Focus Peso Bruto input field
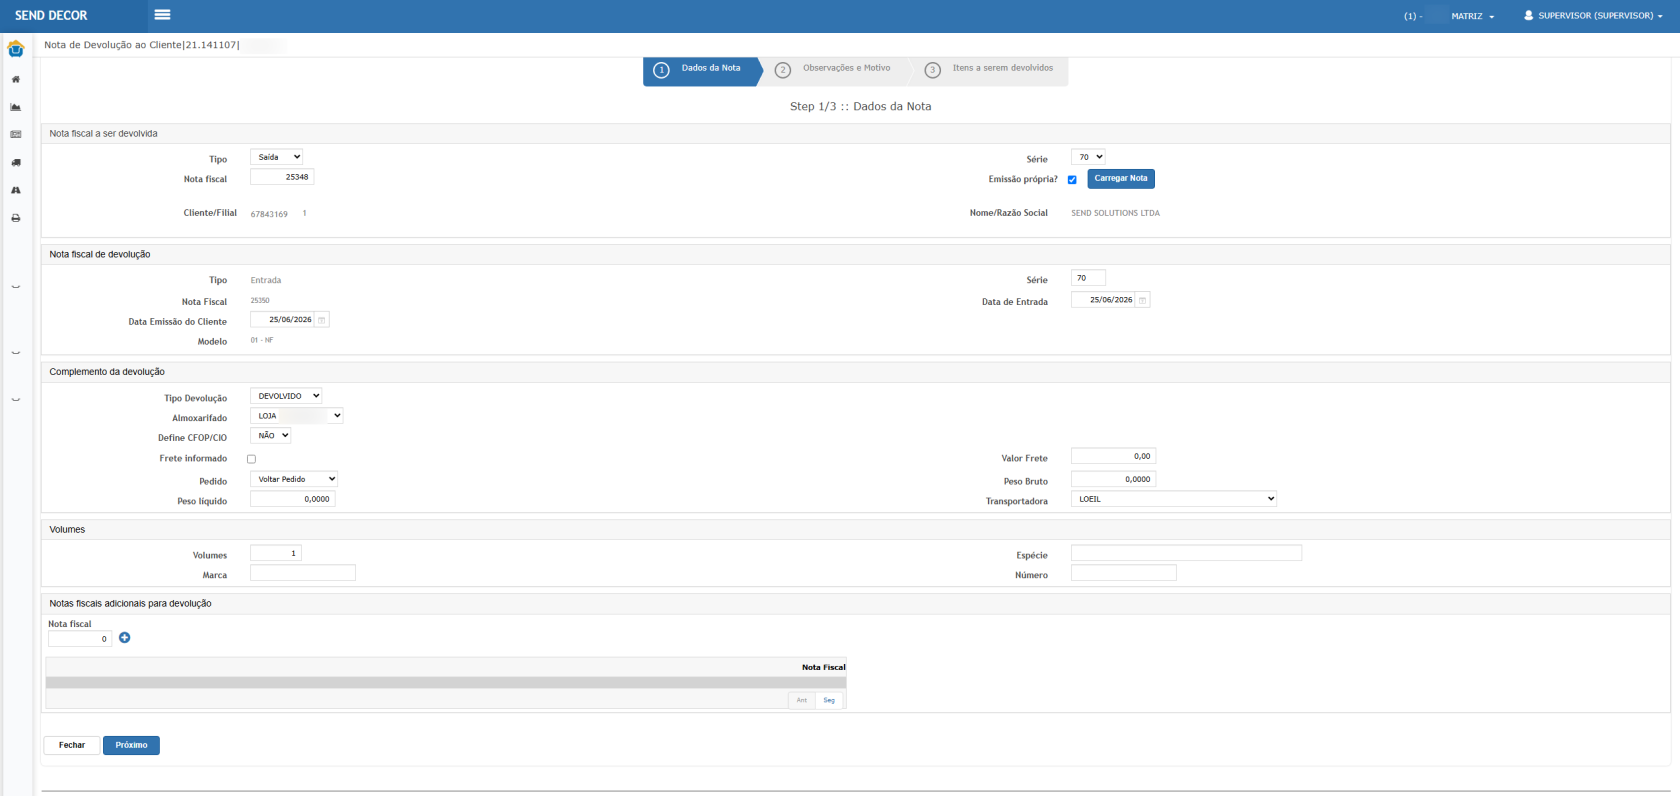Viewport: 1680px width, 796px height. point(1114,479)
